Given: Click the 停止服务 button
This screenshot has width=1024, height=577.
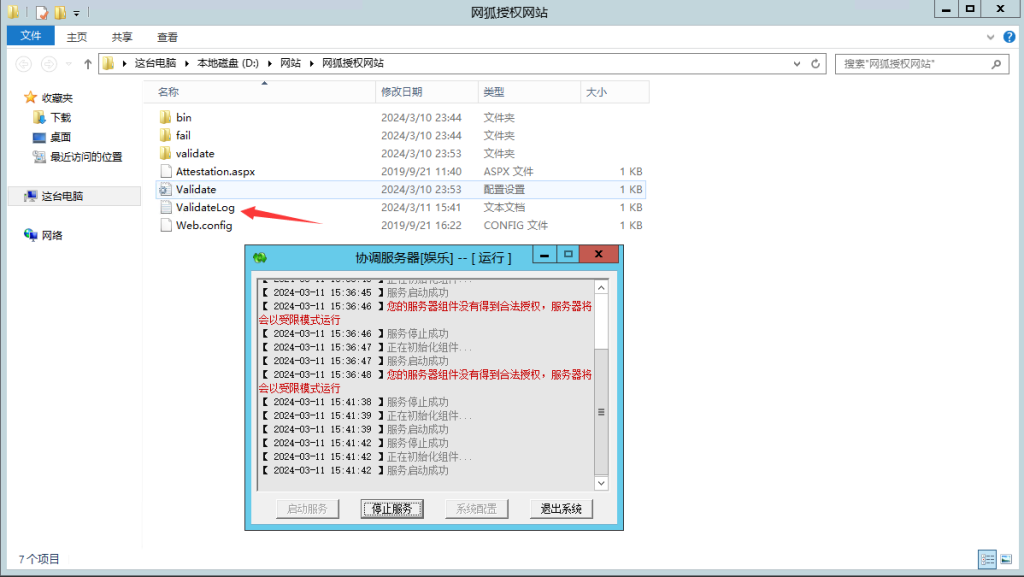Looking at the screenshot, I should coord(392,509).
